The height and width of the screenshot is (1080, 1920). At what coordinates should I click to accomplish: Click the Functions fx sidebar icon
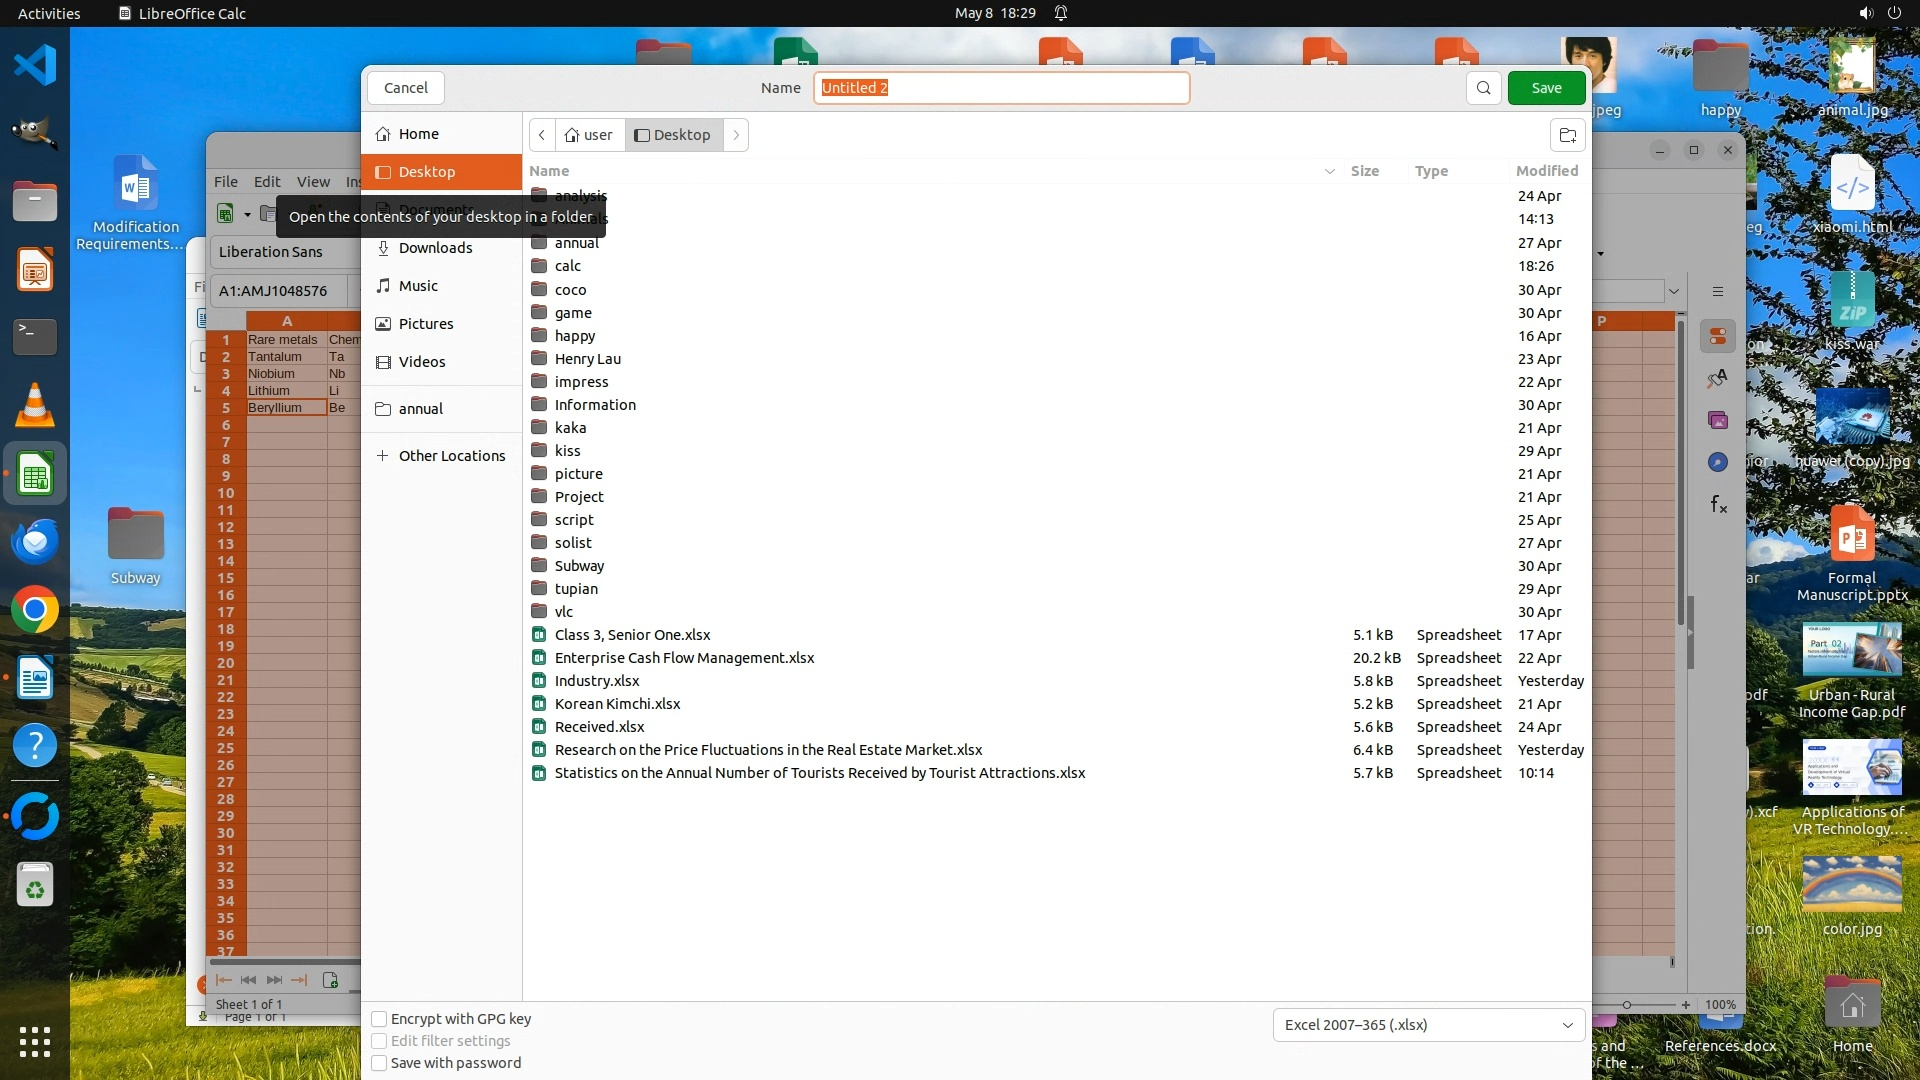click(x=1718, y=504)
